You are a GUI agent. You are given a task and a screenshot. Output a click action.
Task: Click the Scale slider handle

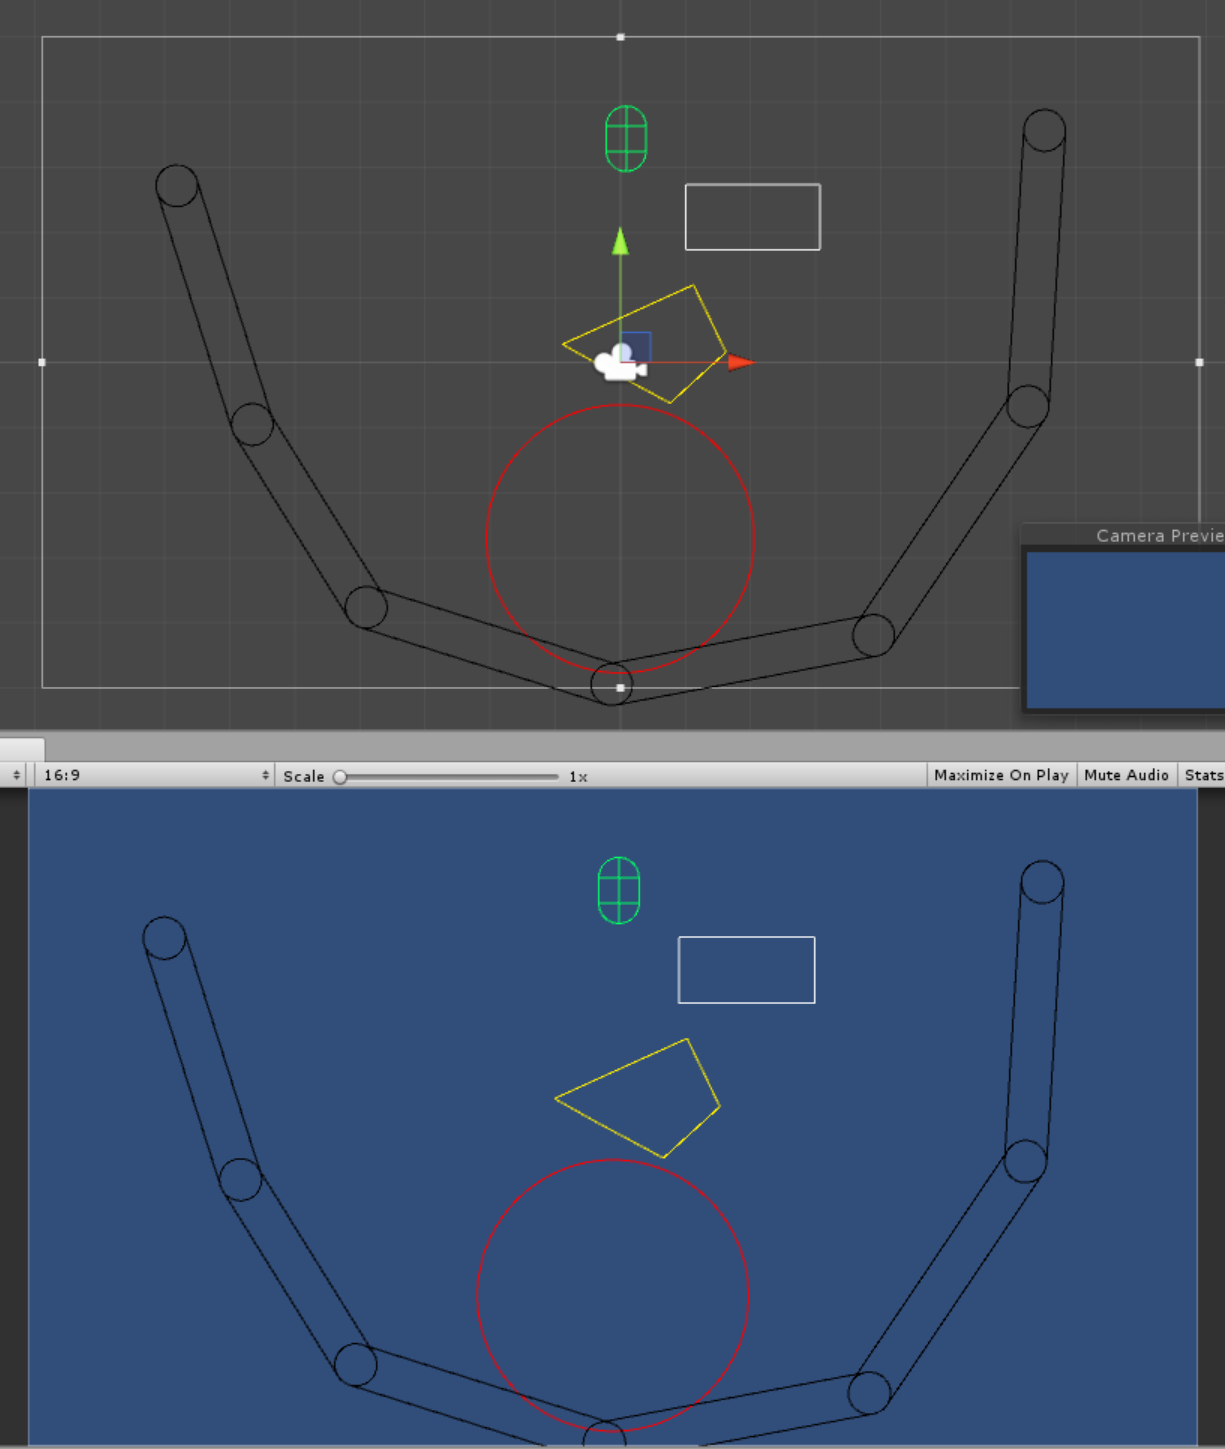click(x=340, y=777)
